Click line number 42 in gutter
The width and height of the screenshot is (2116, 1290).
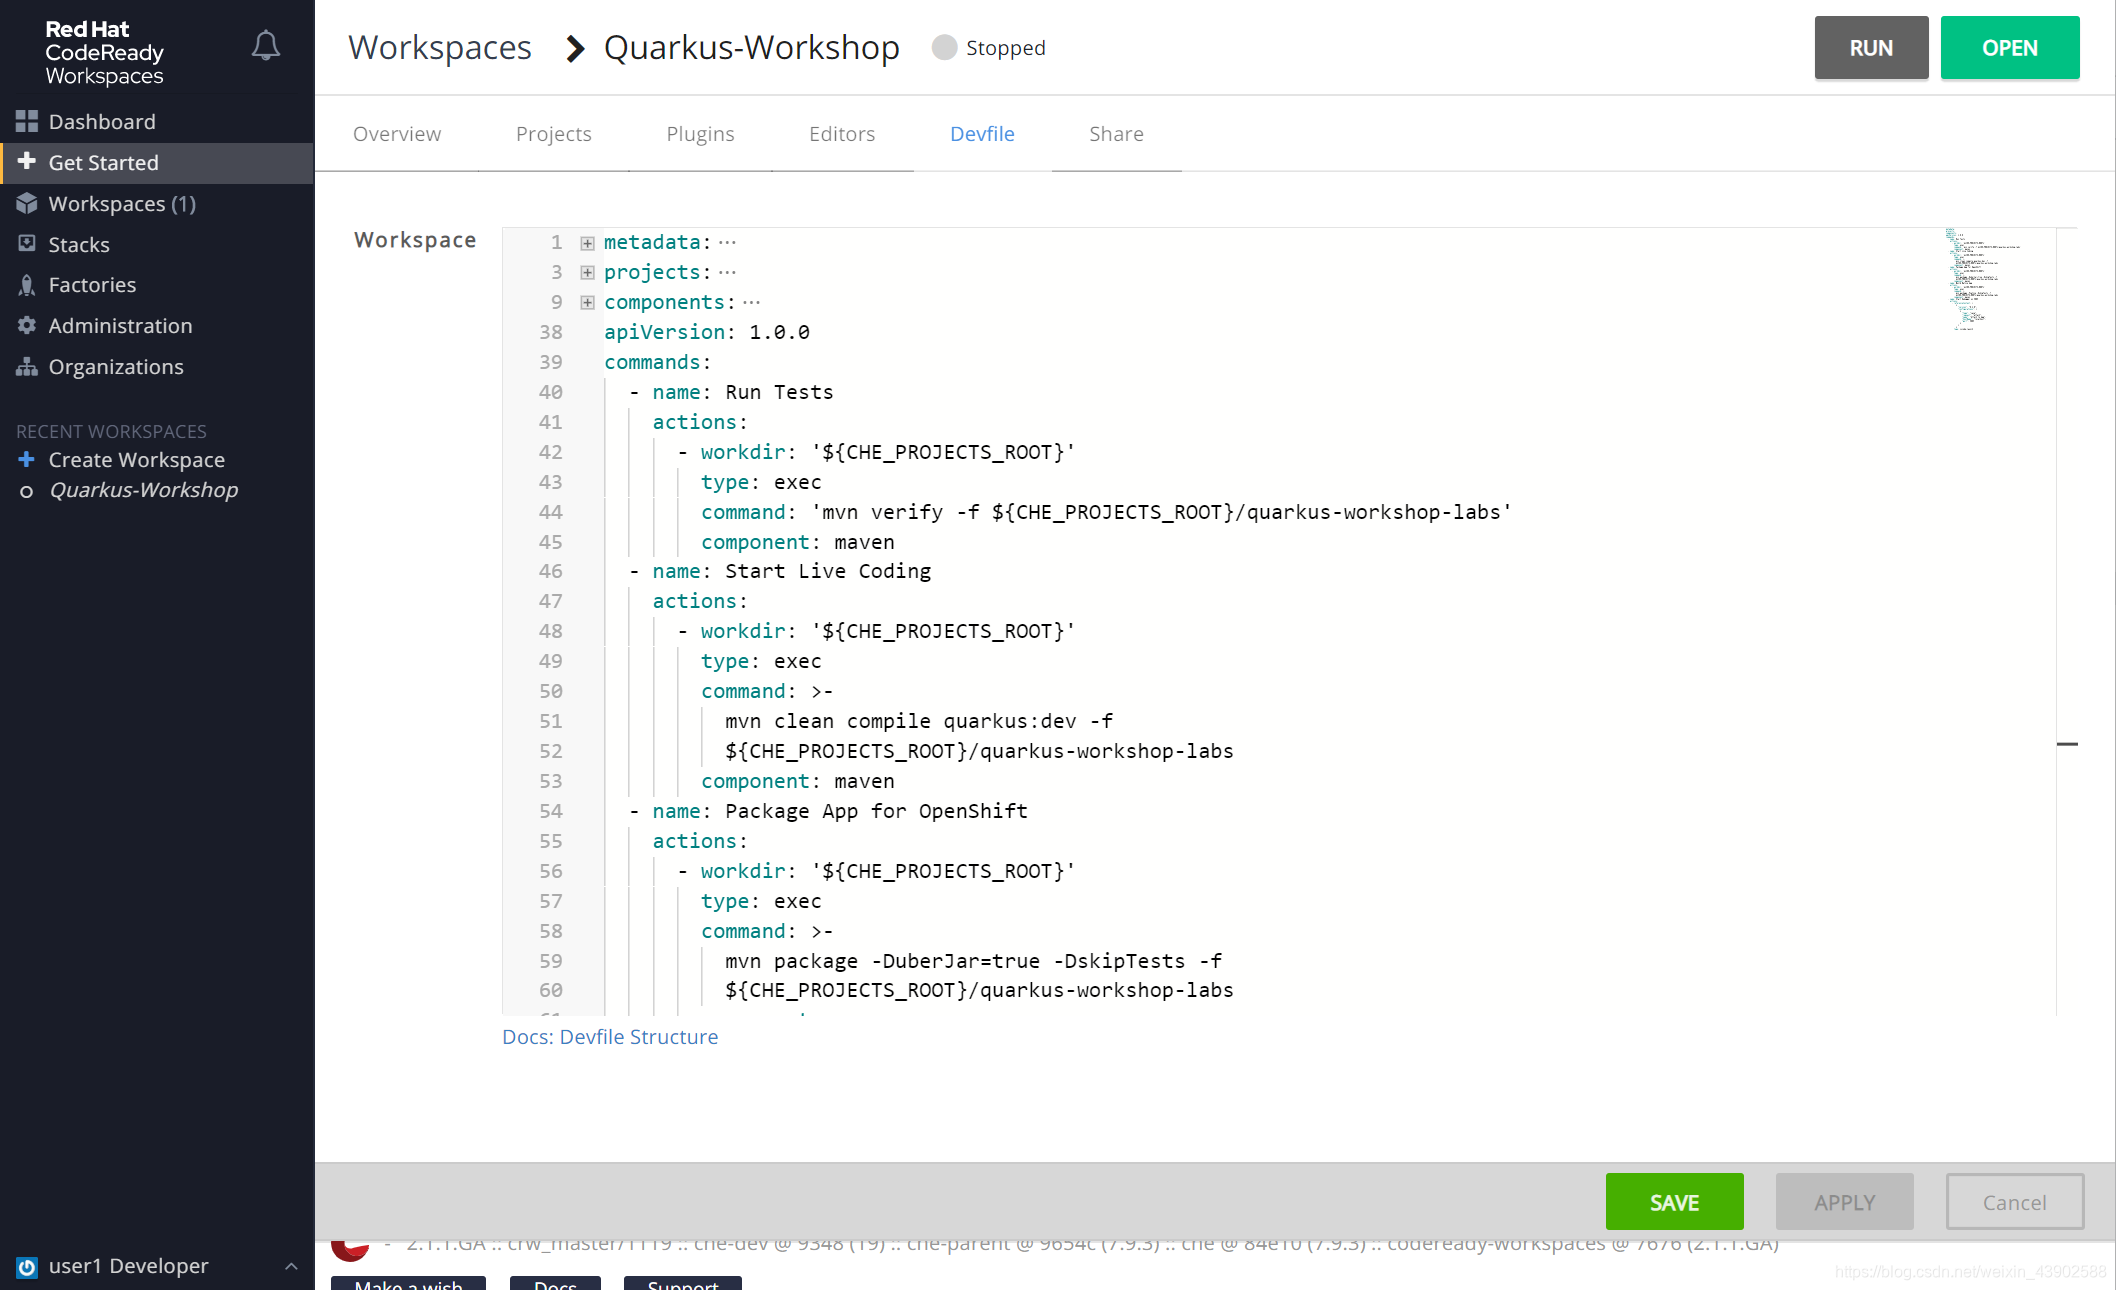pos(550,452)
